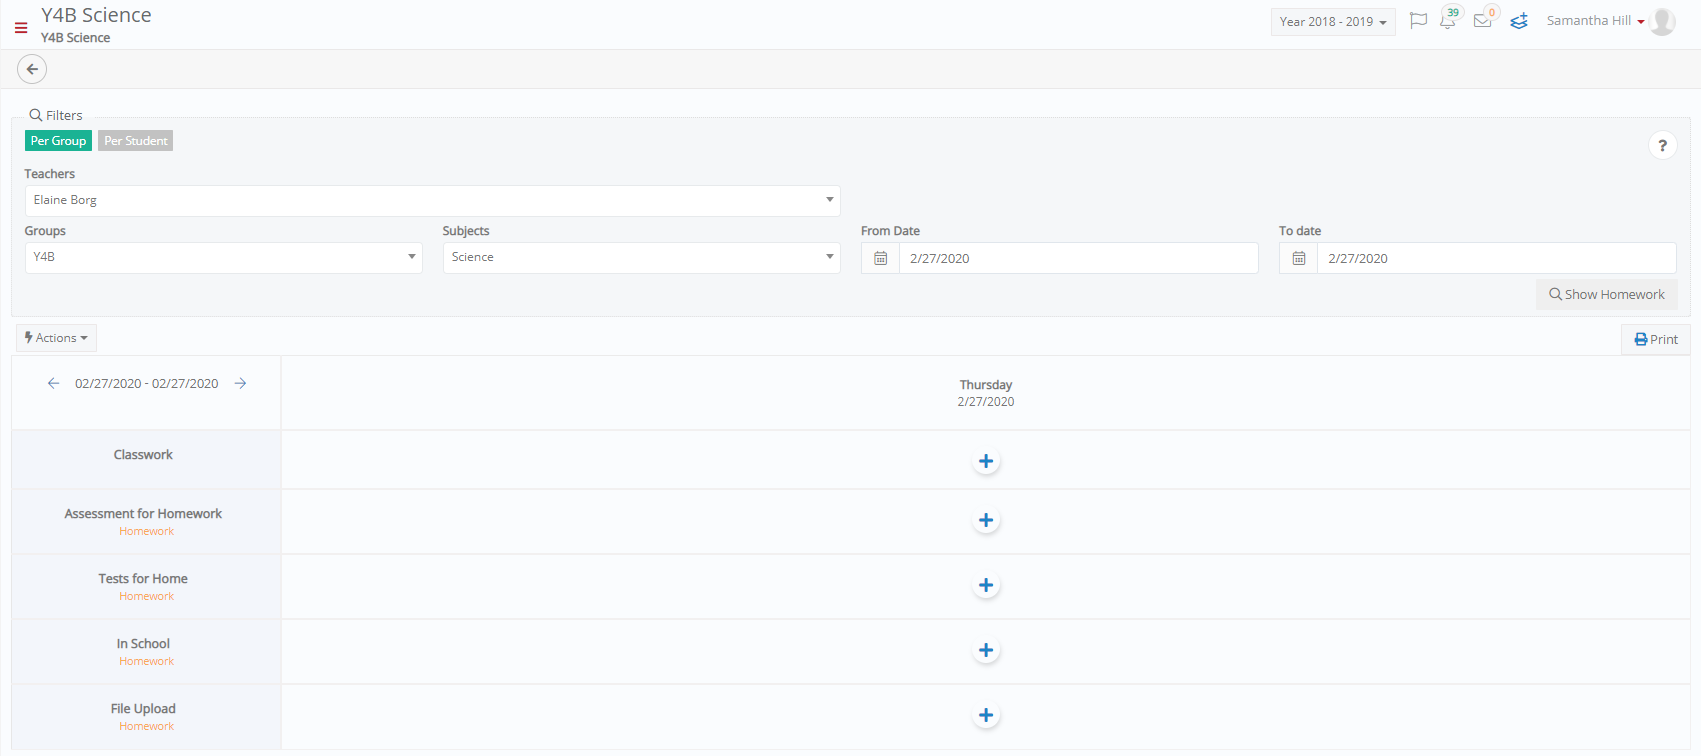The height and width of the screenshot is (756, 1701).
Task: Open the Samantha Hill user menu
Action: (x=1595, y=21)
